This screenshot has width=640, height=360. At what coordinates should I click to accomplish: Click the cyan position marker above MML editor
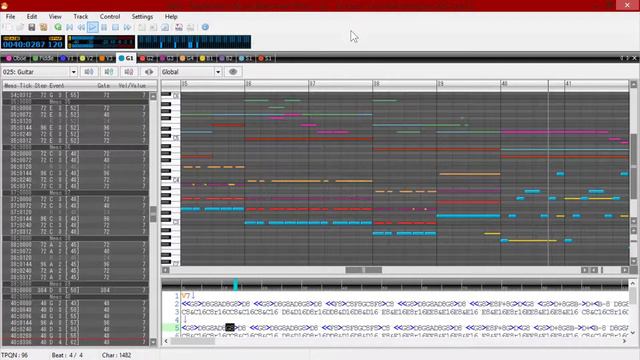click(x=236, y=284)
